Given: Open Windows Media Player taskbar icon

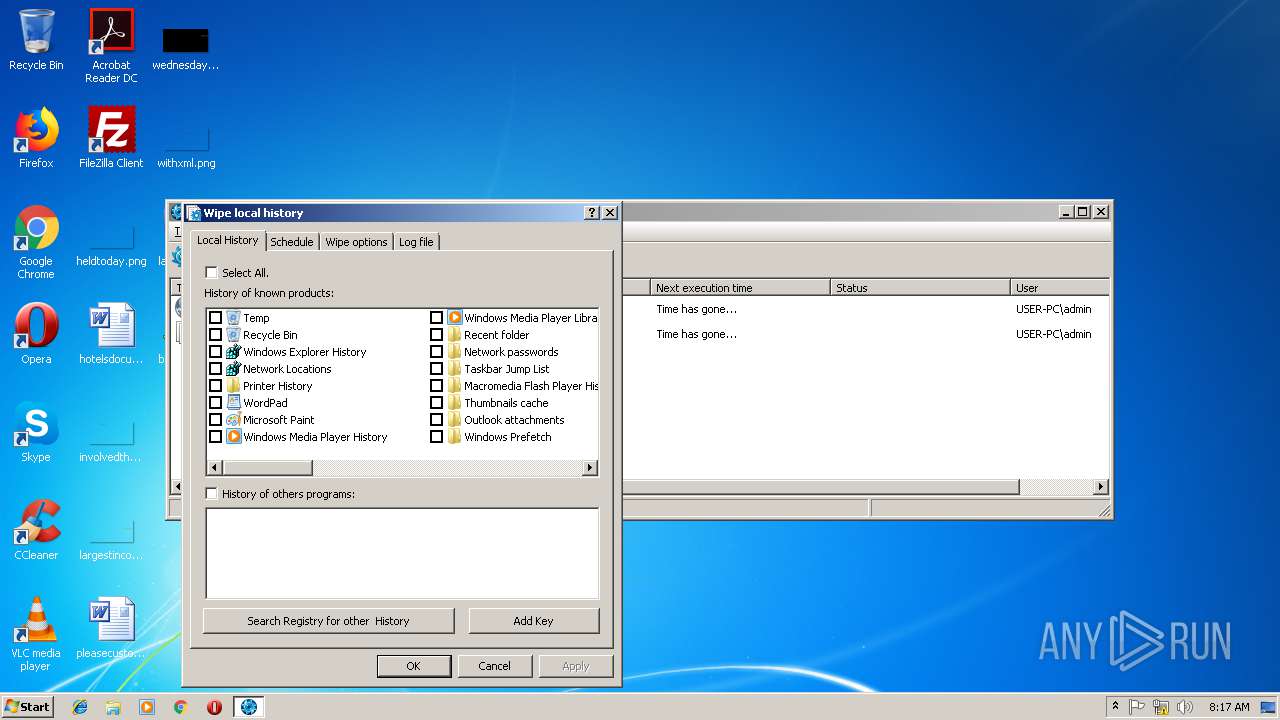Looking at the screenshot, I should [x=147, y=707].
